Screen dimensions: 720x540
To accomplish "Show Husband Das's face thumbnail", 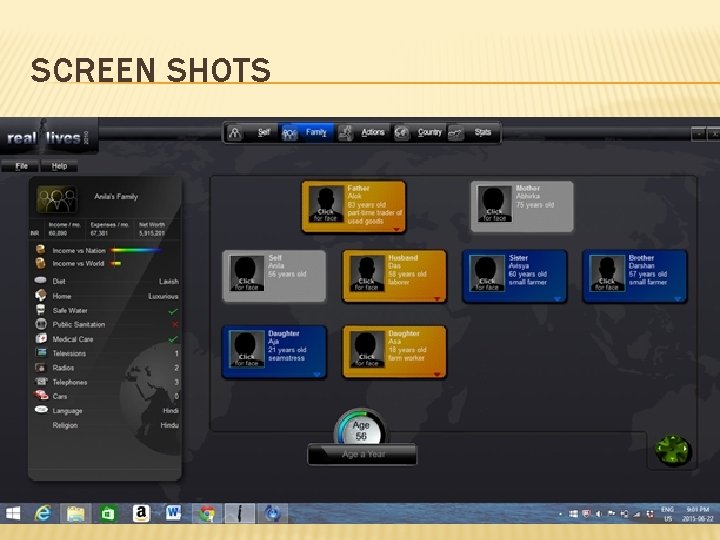I will click(x=366, y=273).
